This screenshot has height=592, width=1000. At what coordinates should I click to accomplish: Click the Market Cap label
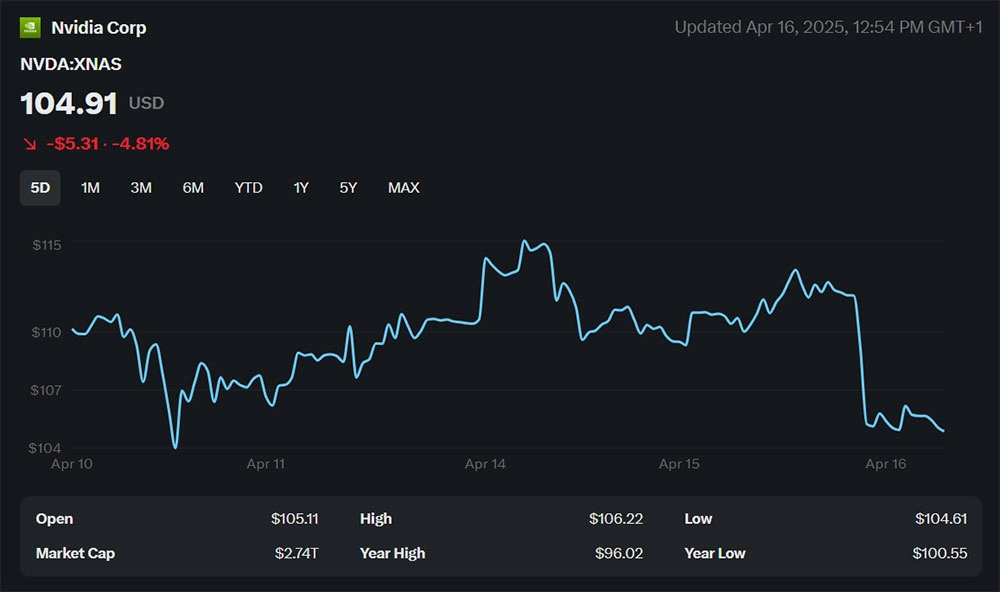click(75, 553)
